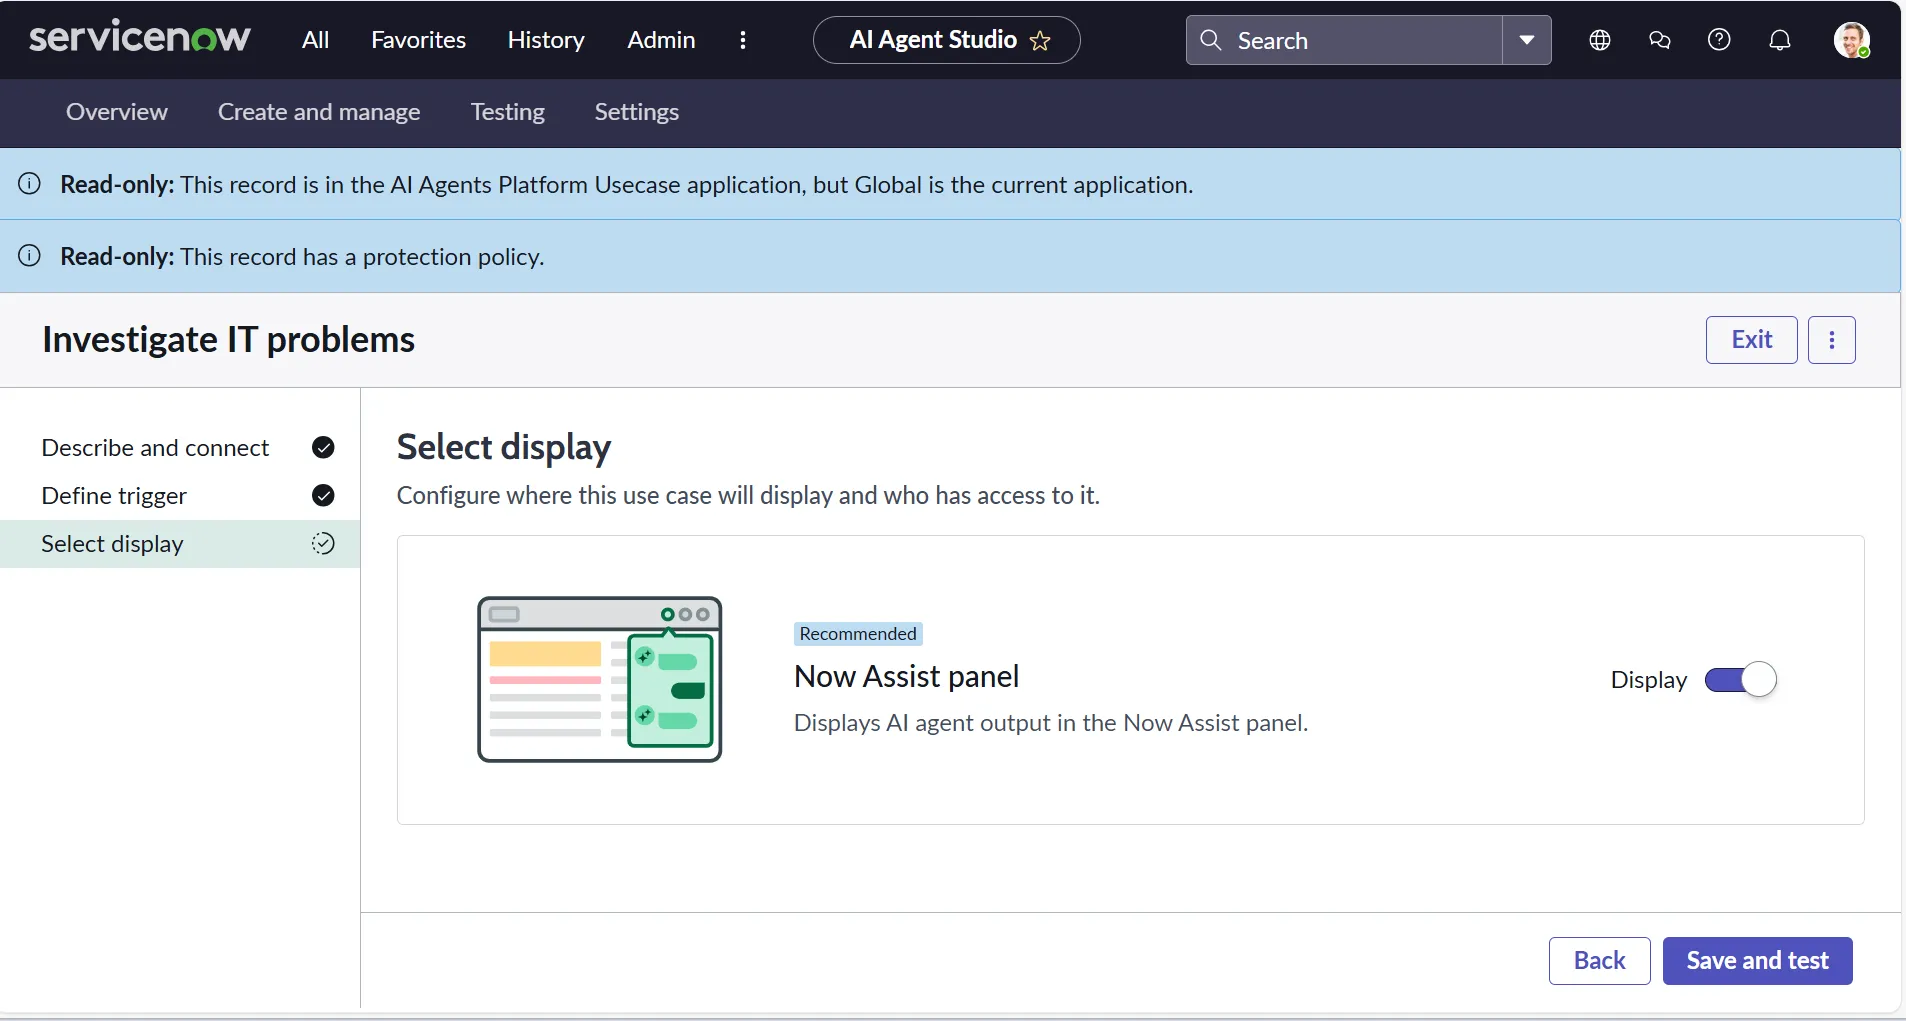
Task: Toggle the Display switch off
Action: [1740, 680]
